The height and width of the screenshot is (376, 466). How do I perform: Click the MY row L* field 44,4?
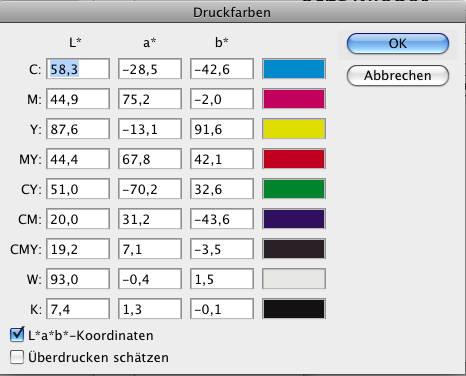(78, 159)
